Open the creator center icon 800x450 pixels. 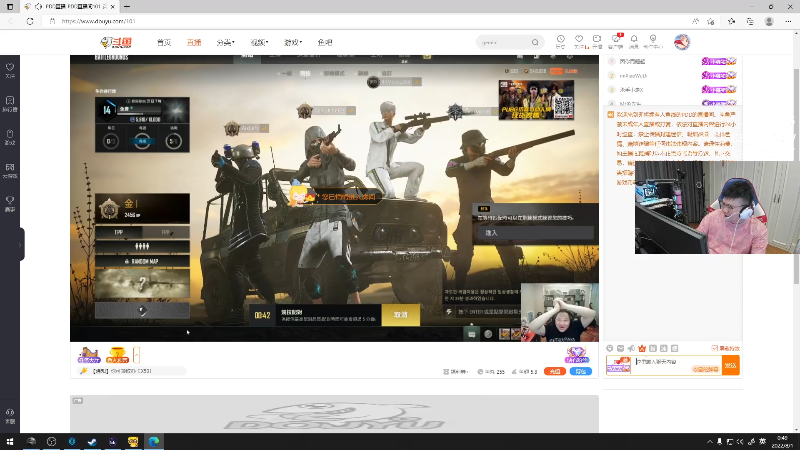(653, 41)
